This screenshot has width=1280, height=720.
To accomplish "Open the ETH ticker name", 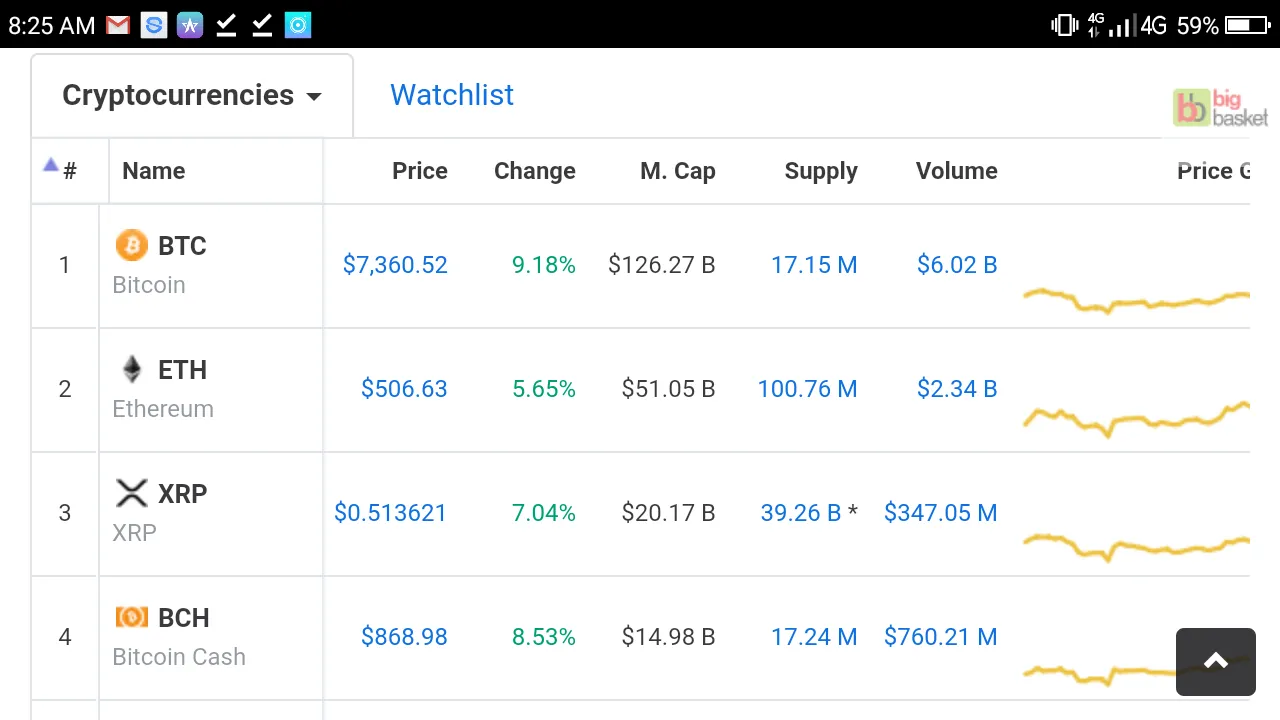I will click(x=182, y=370).
